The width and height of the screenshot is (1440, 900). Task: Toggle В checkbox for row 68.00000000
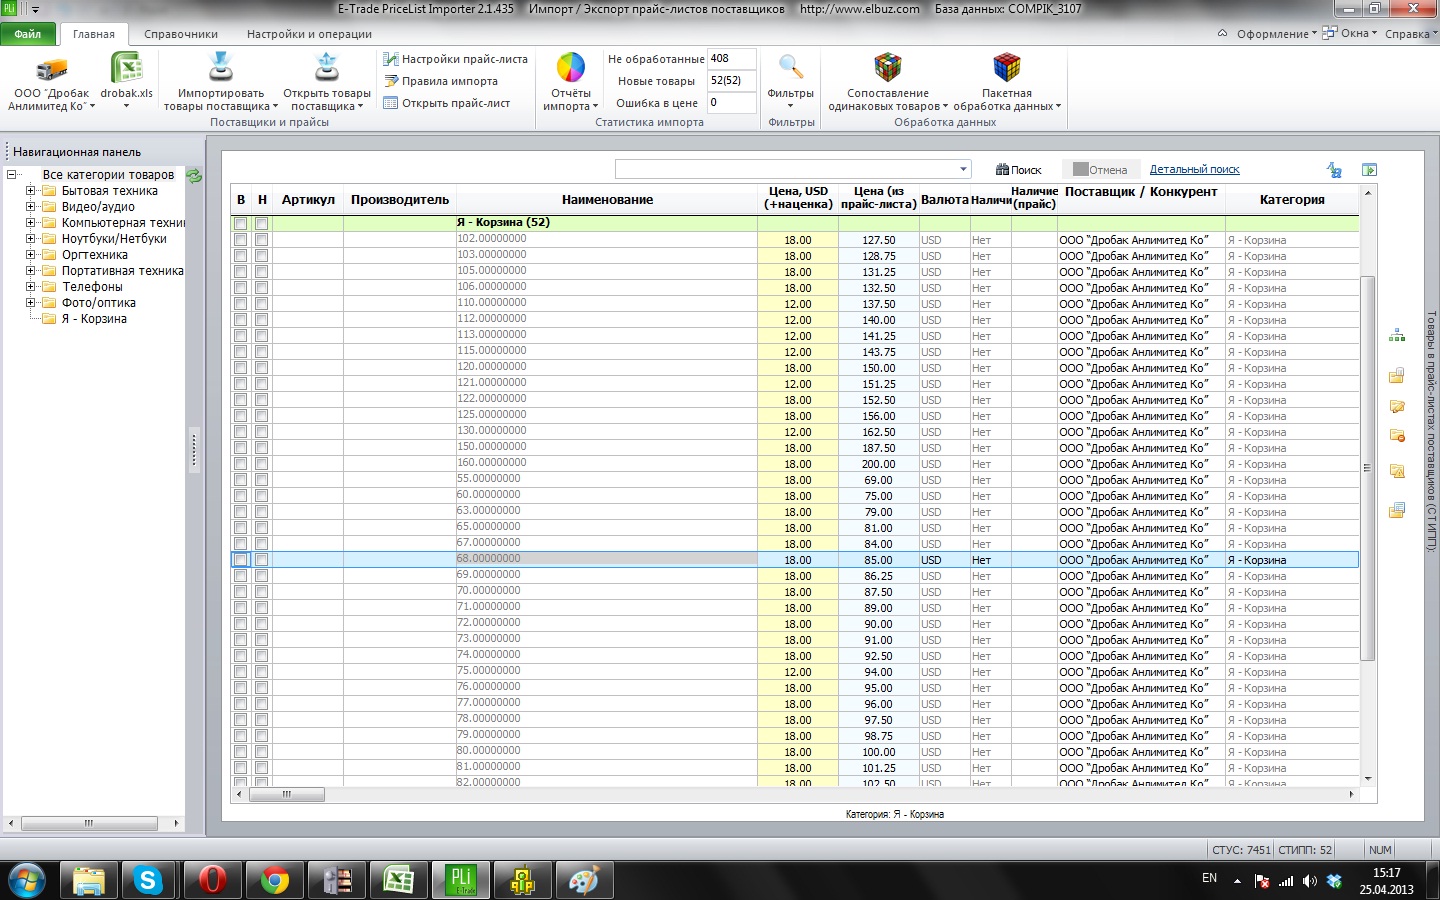click(x=241, y=560)
